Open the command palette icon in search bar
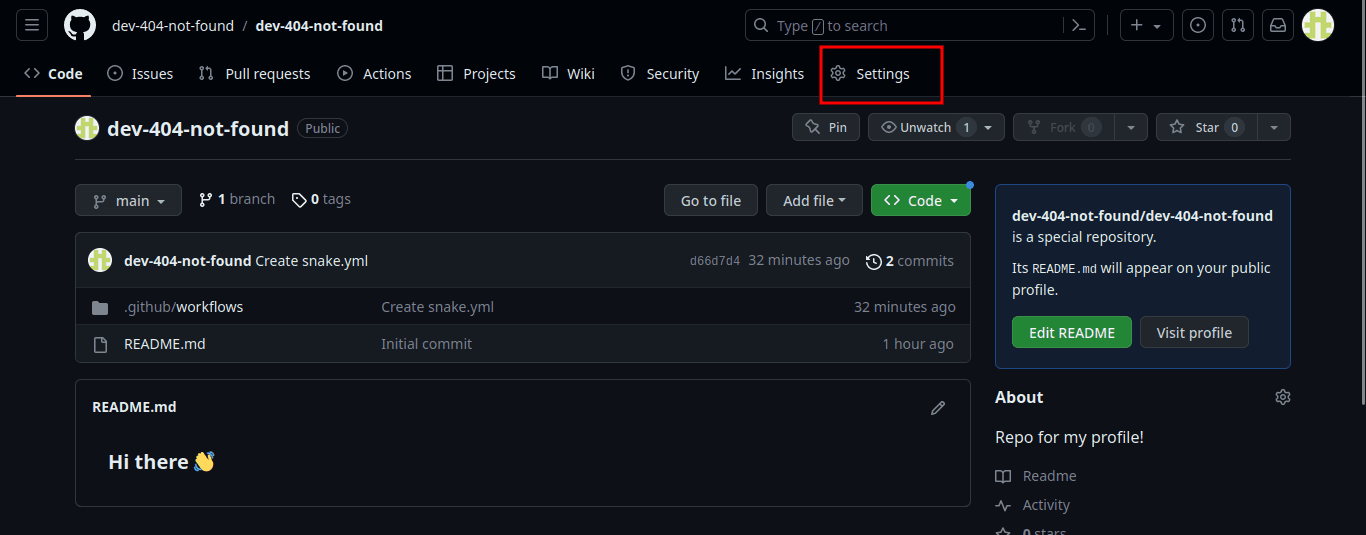 (x=1079, y=26)
